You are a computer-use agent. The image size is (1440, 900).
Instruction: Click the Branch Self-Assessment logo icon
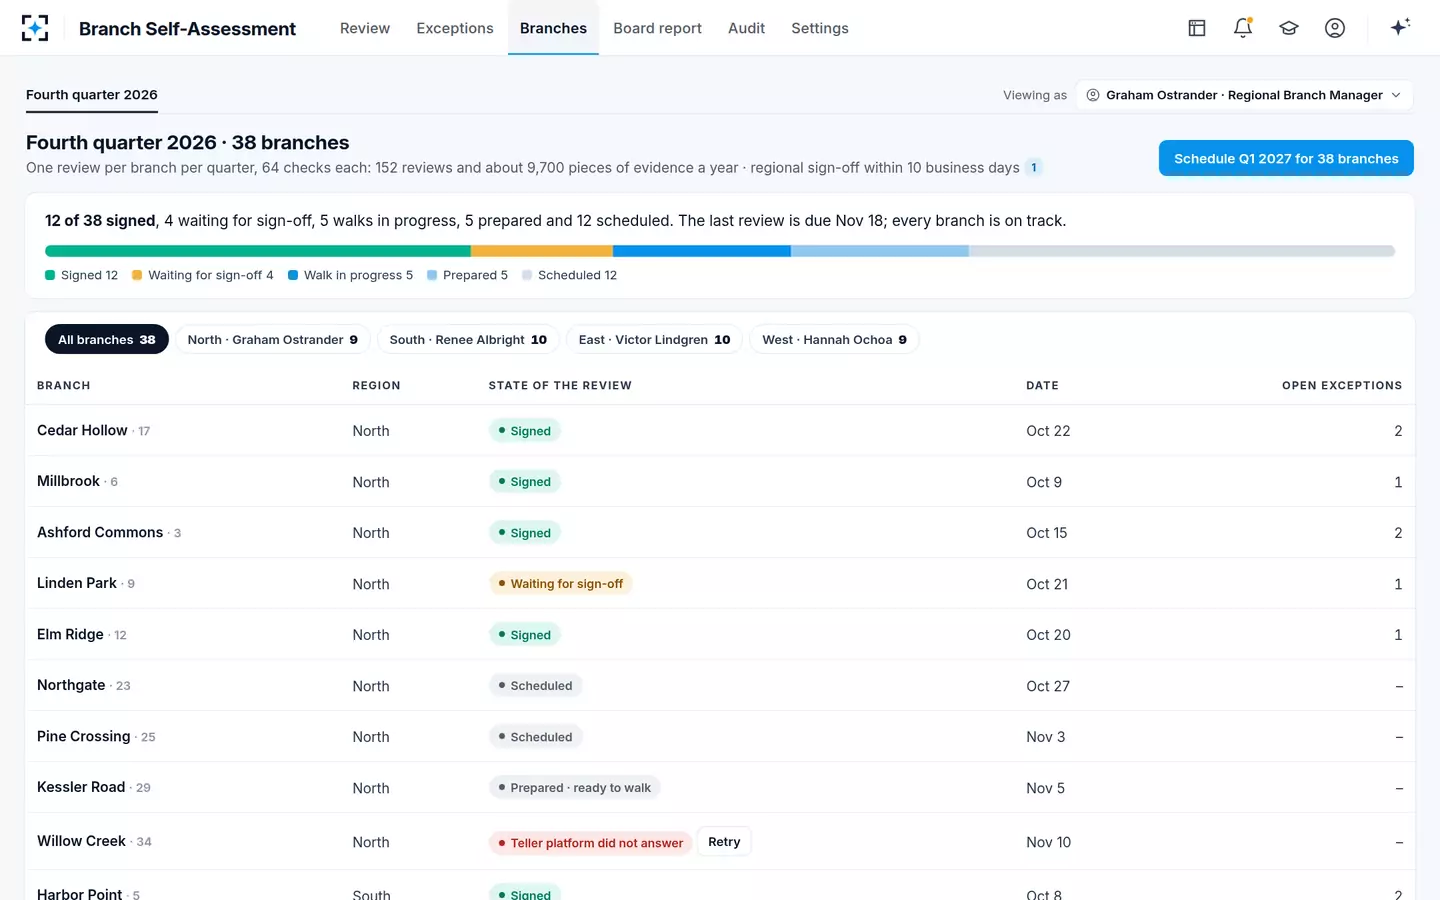[35, 28]
